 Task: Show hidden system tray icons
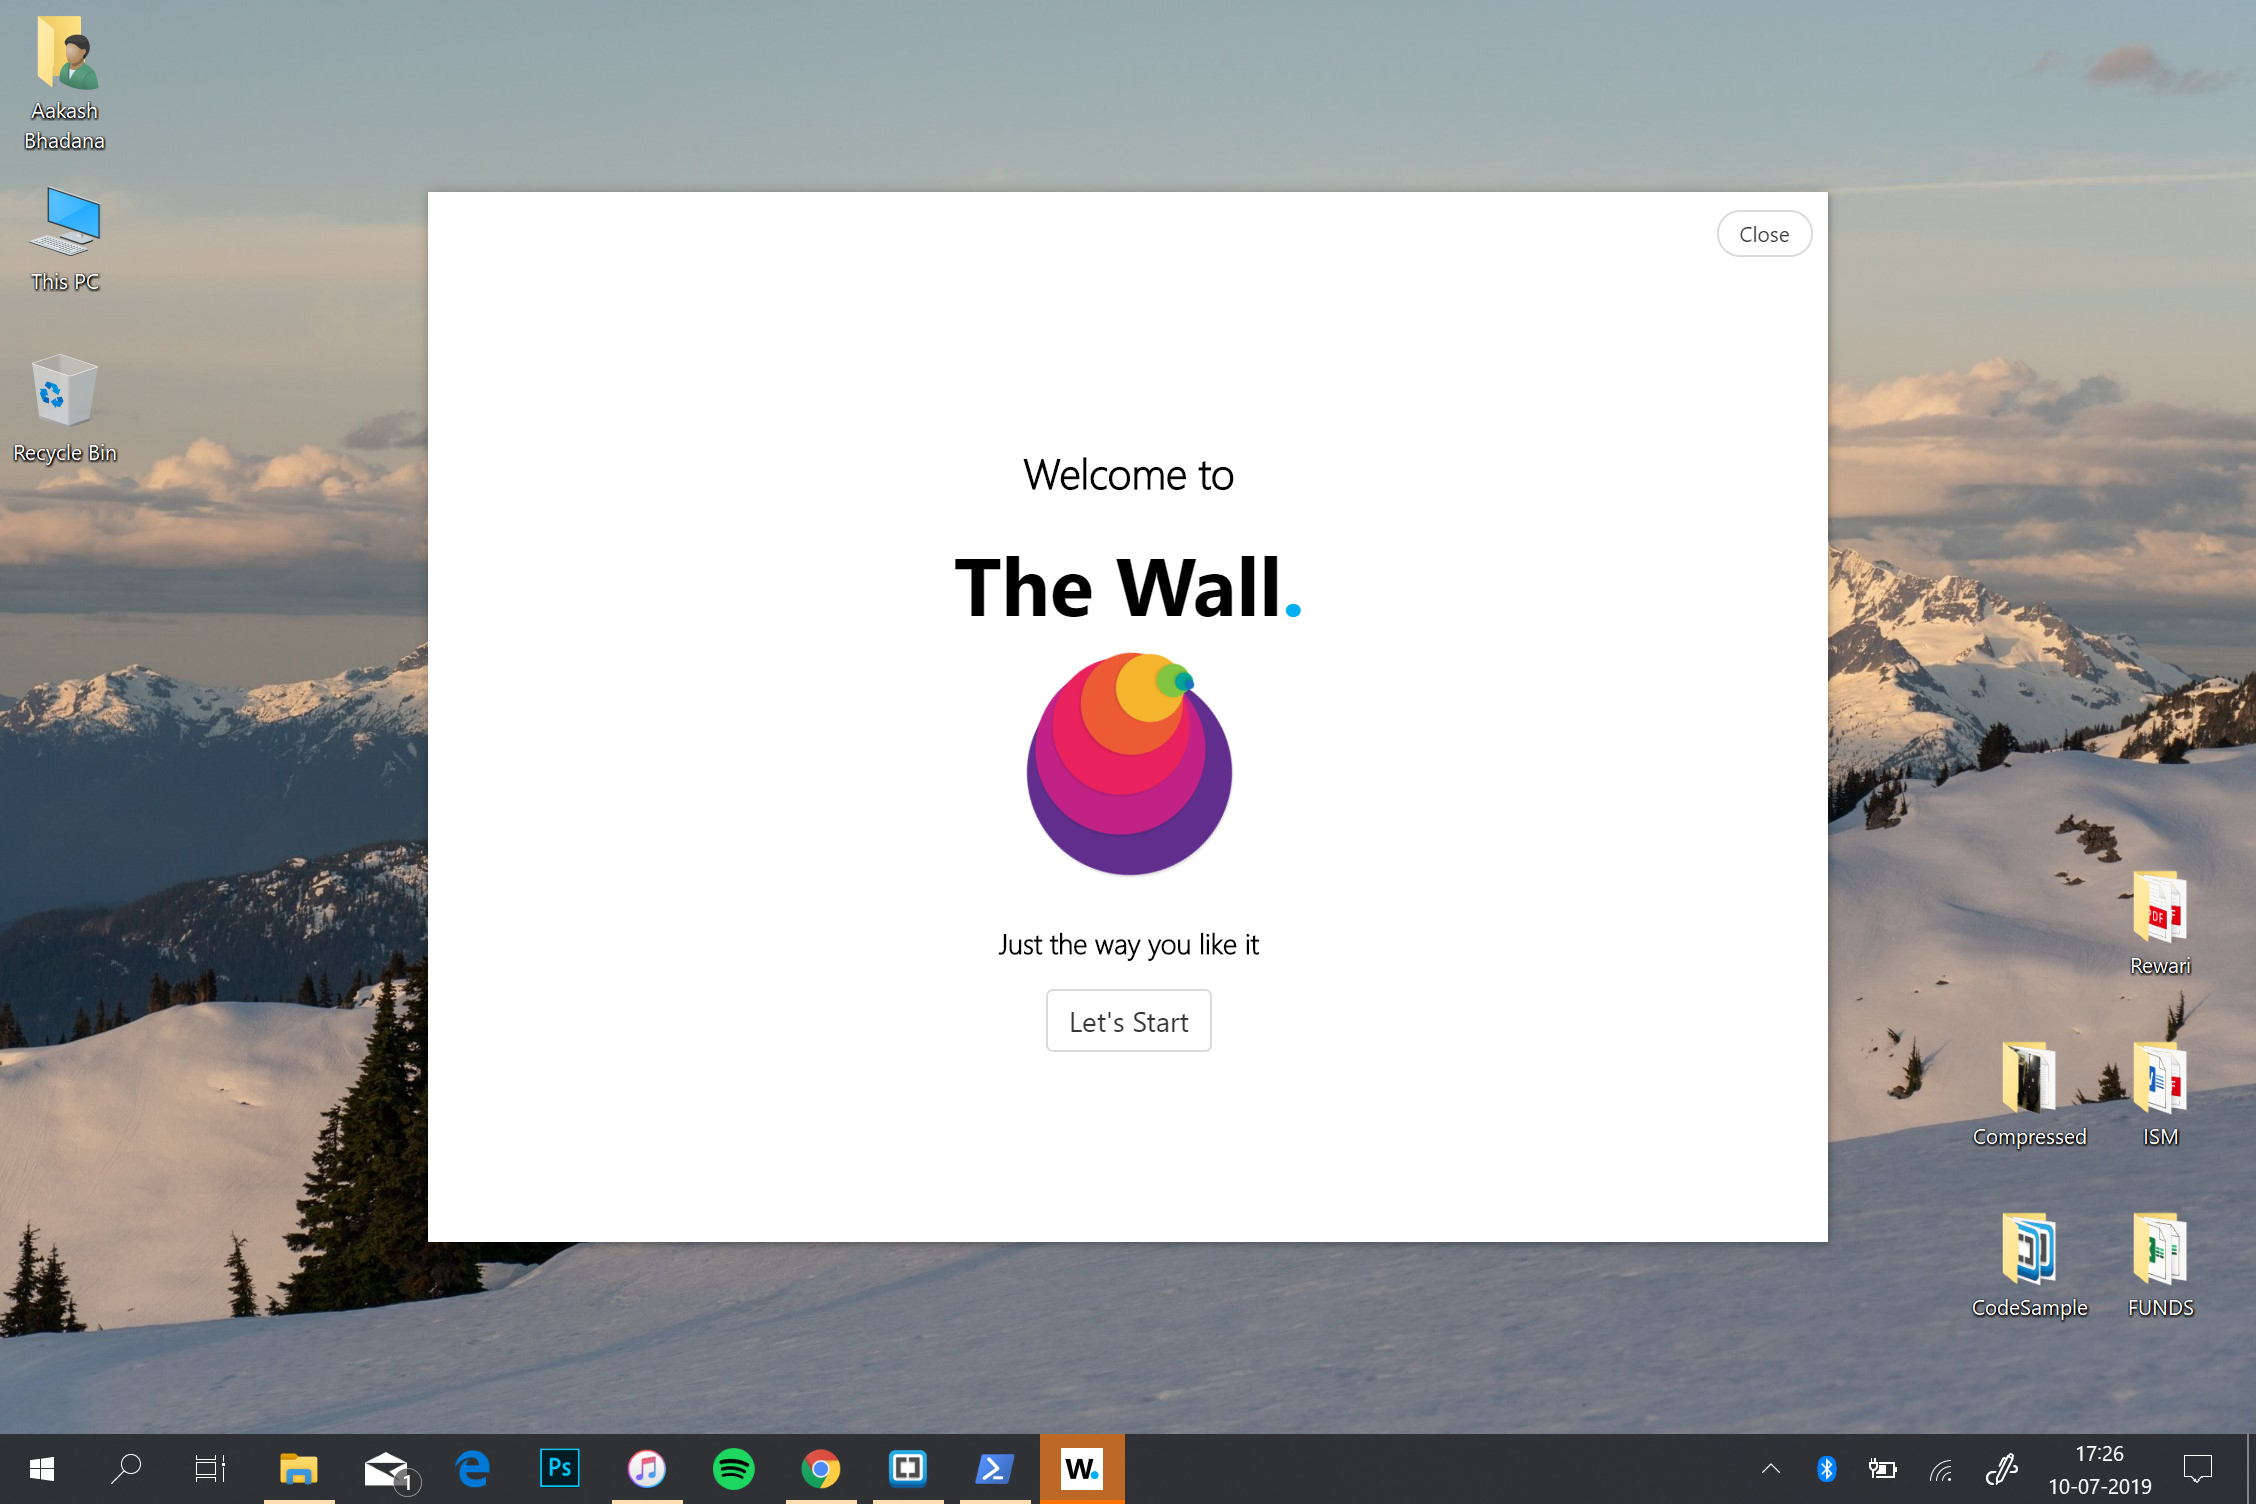pos(1770,1468)
